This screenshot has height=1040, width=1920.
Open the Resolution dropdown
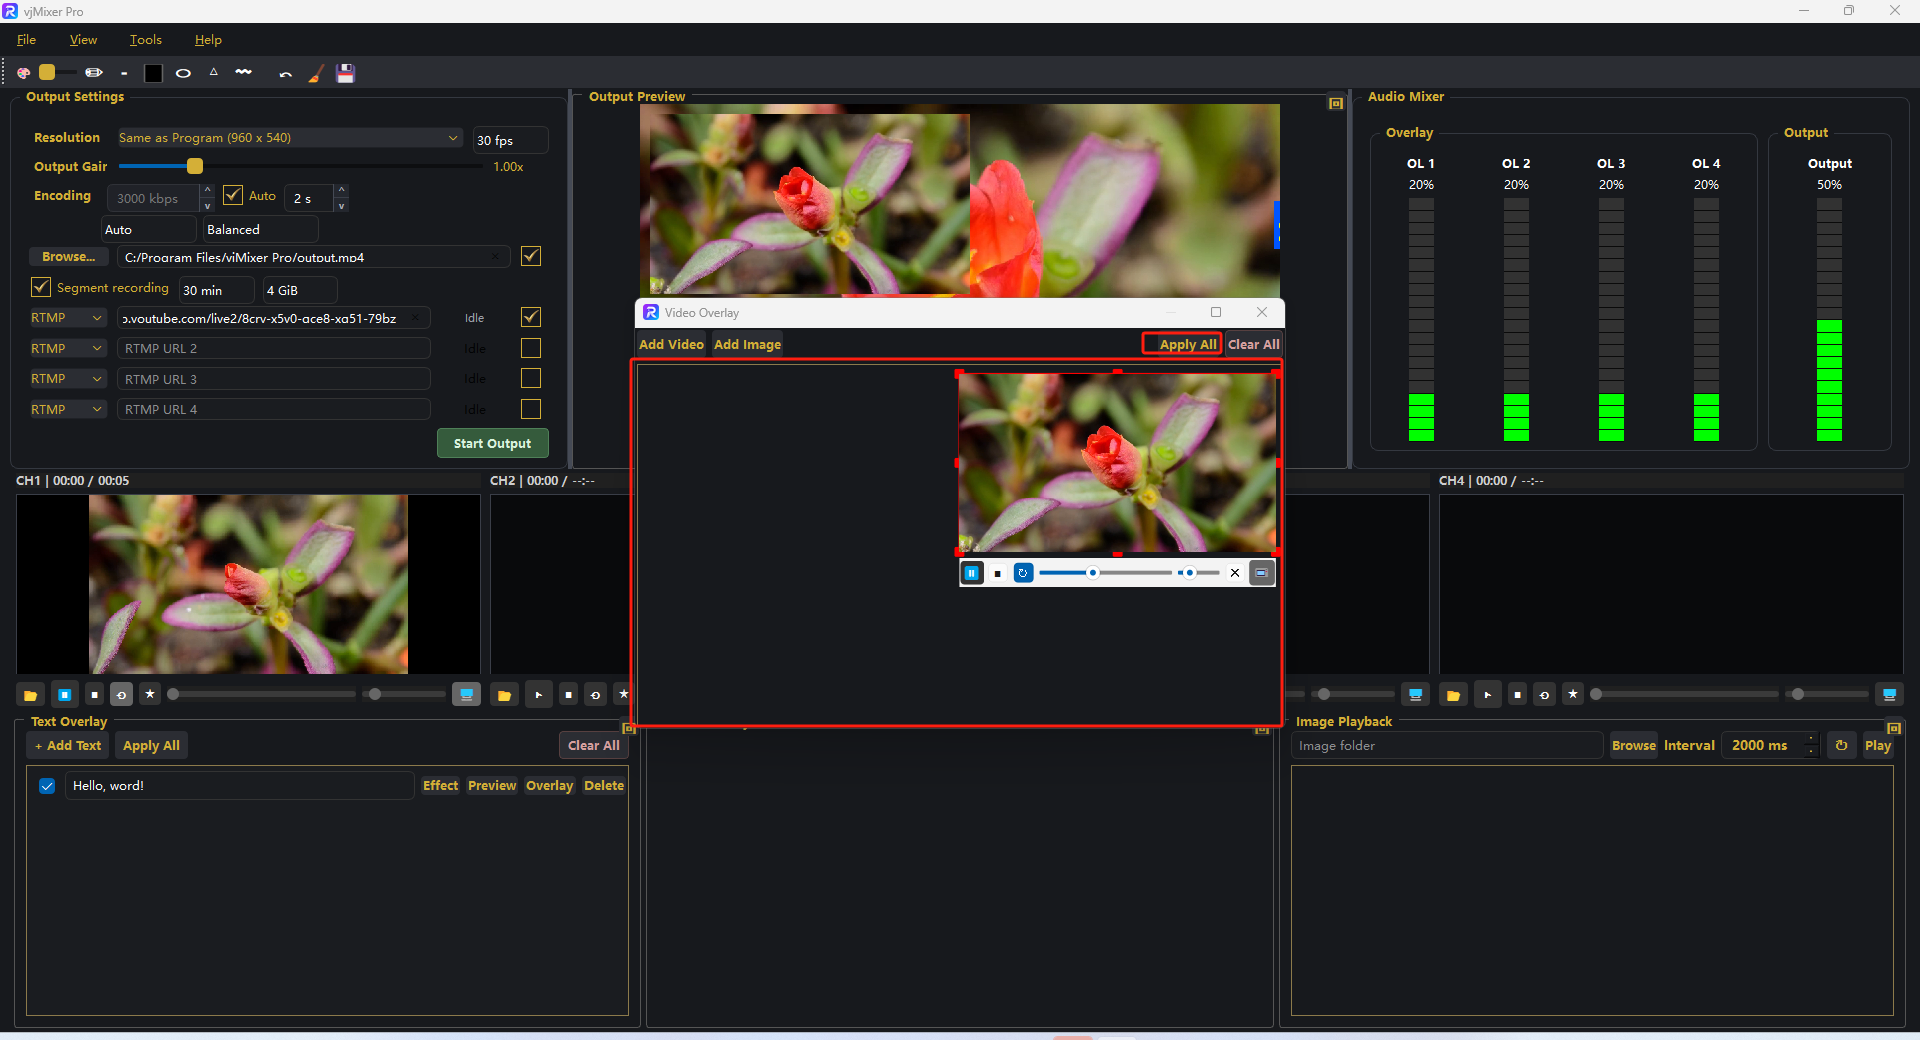click(290, 138)
